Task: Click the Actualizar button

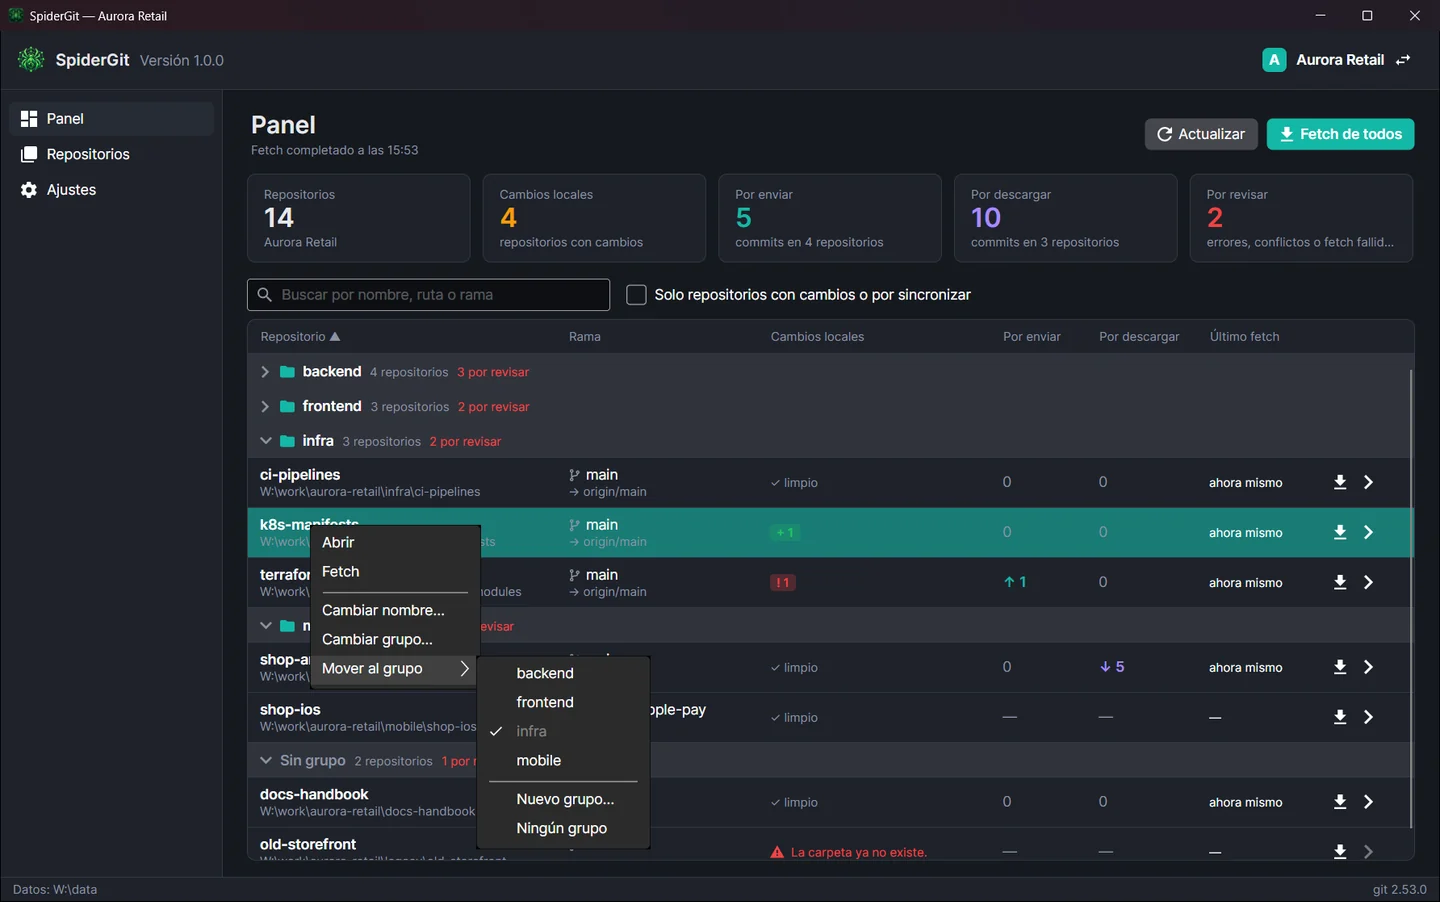Action: (x=1200, y=134)
